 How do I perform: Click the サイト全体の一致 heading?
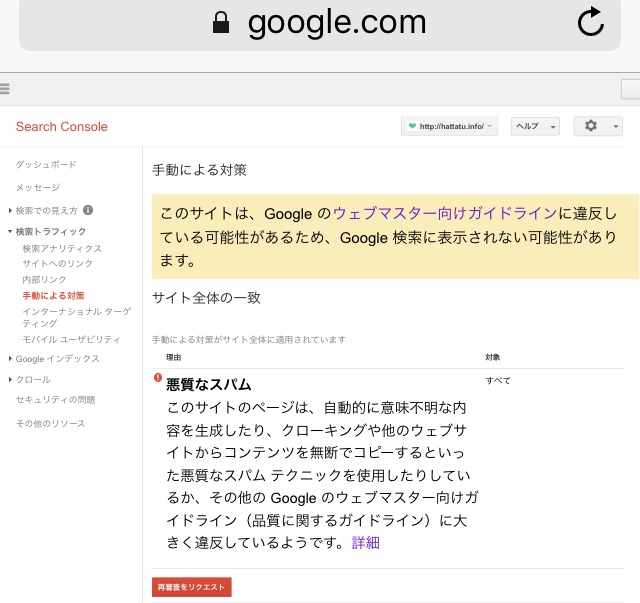coord(206,298)
